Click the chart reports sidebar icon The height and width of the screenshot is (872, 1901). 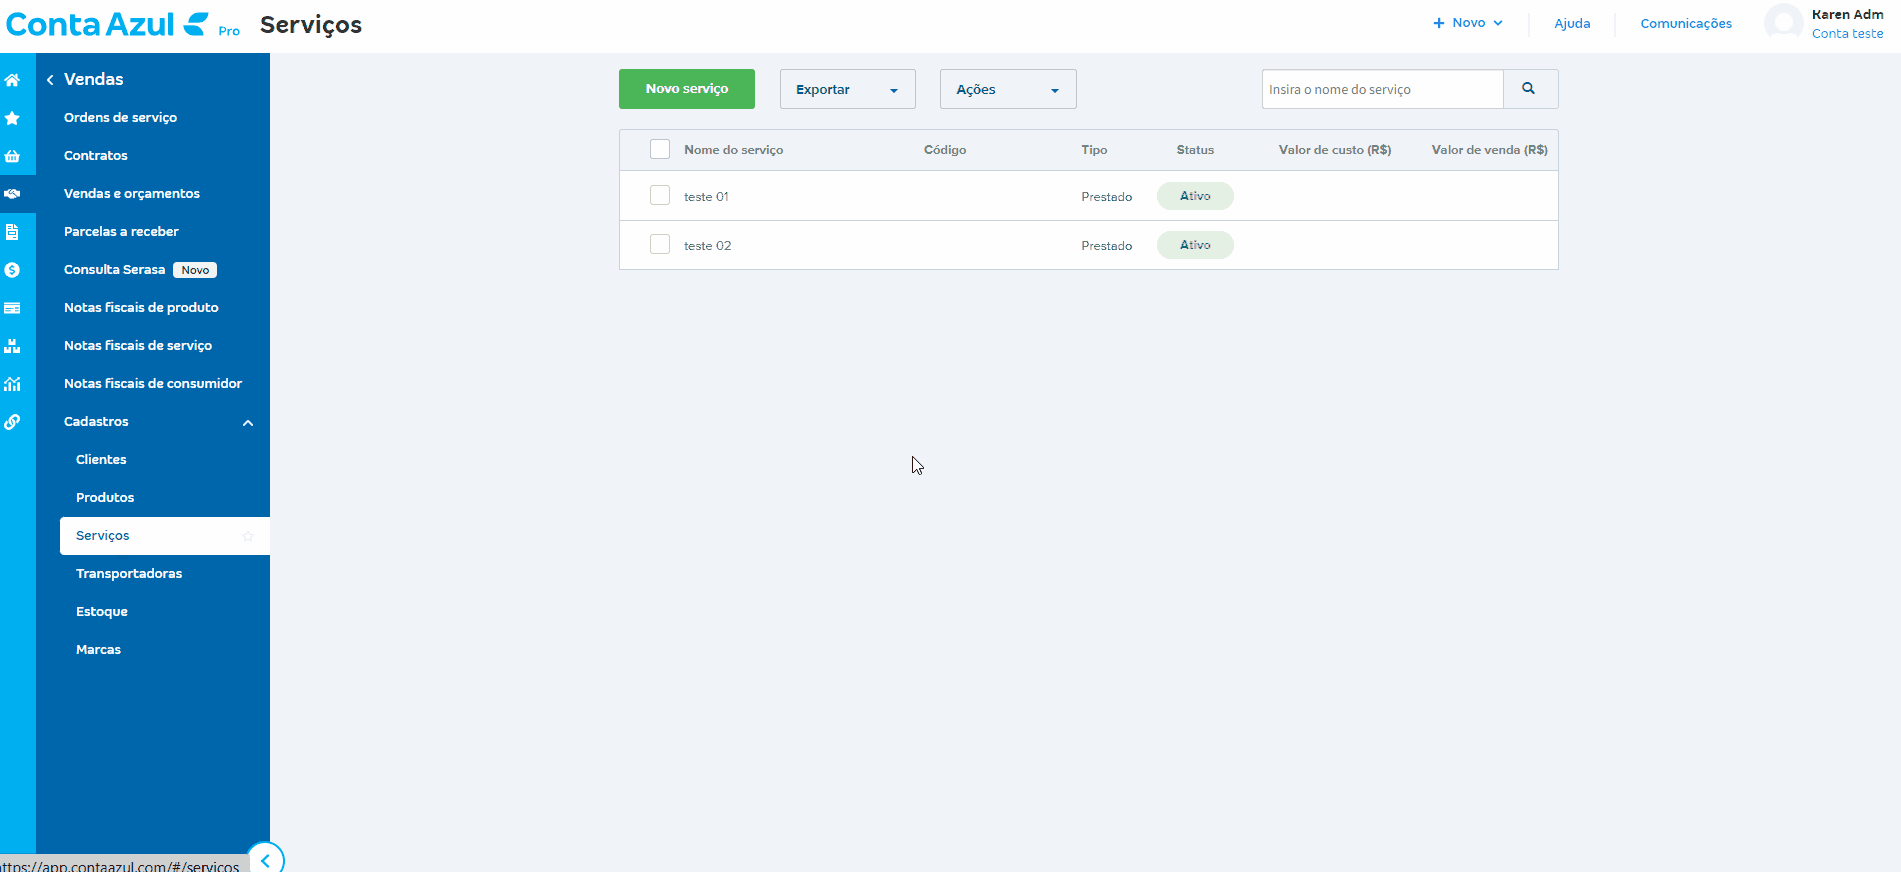tap(12, 384)
